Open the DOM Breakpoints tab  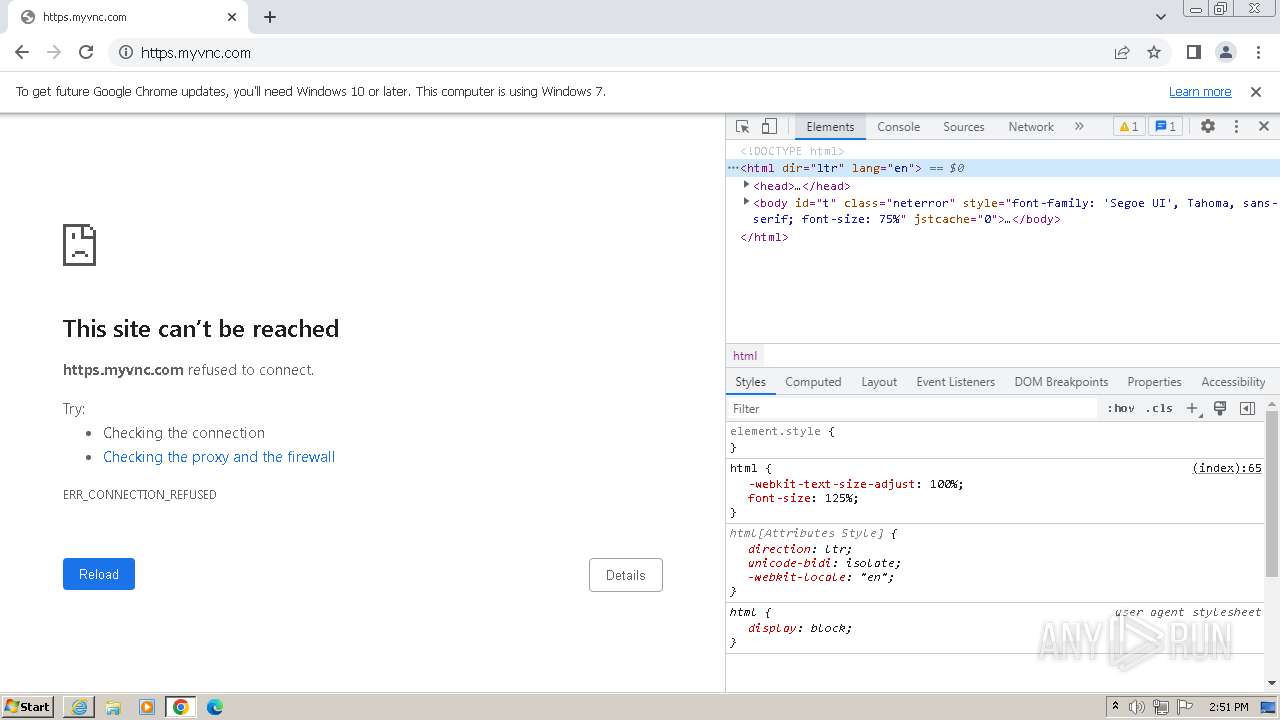point(1061,382)
